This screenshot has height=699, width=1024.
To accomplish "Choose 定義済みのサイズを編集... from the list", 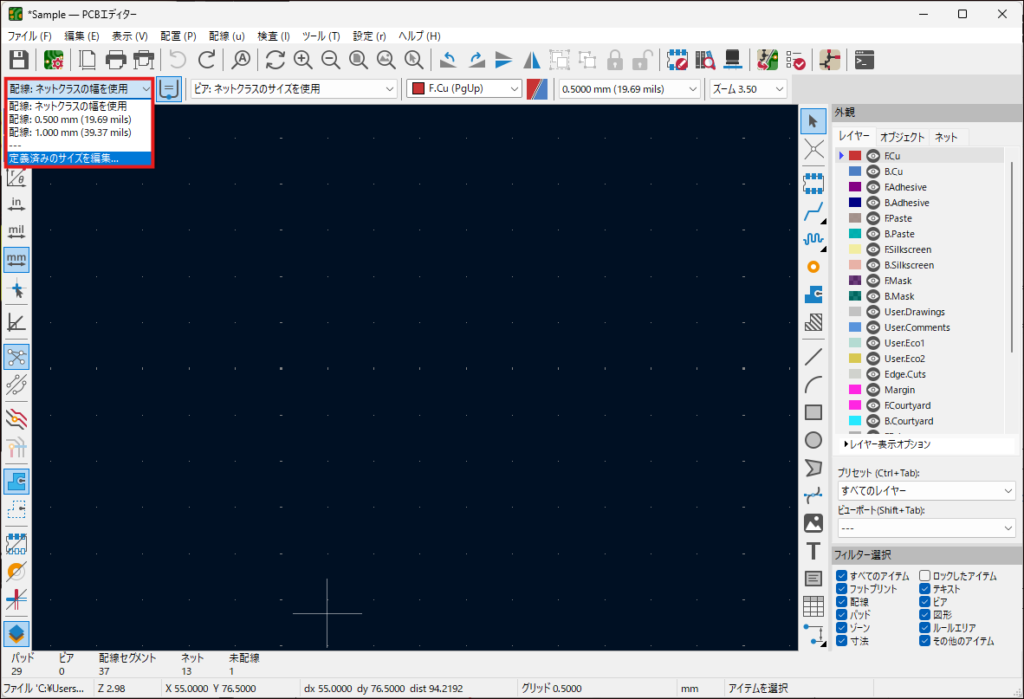I will [64, 158].
